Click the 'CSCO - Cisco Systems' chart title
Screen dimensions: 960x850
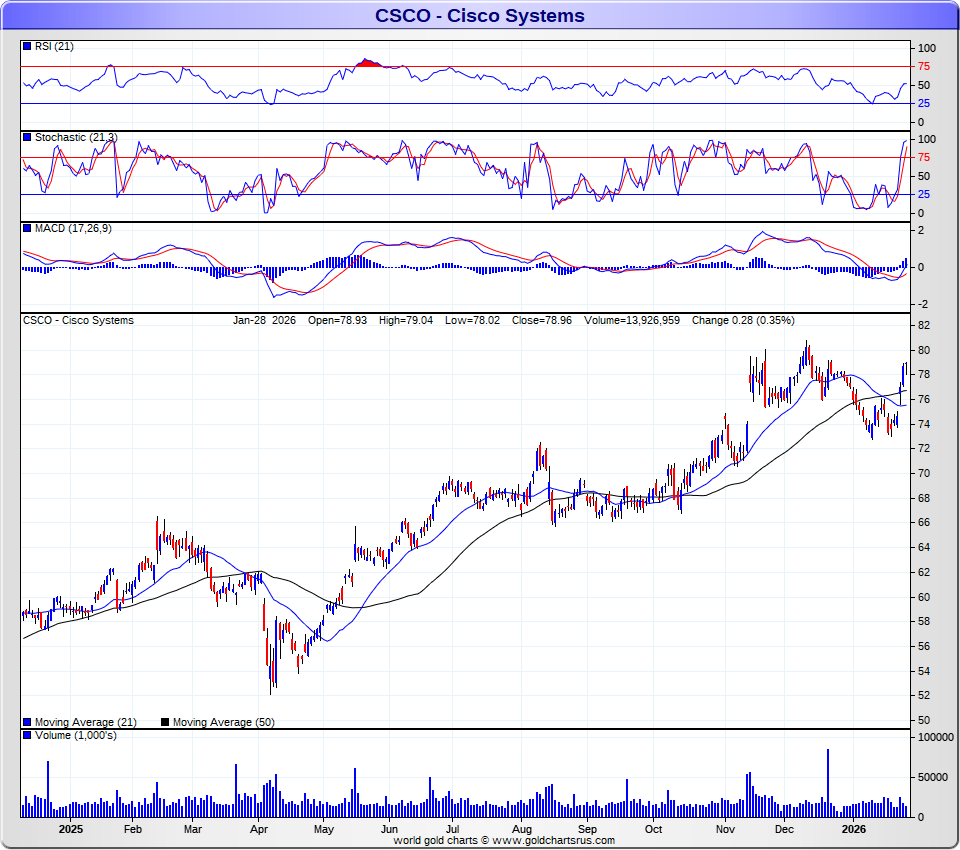pos(479,15)
